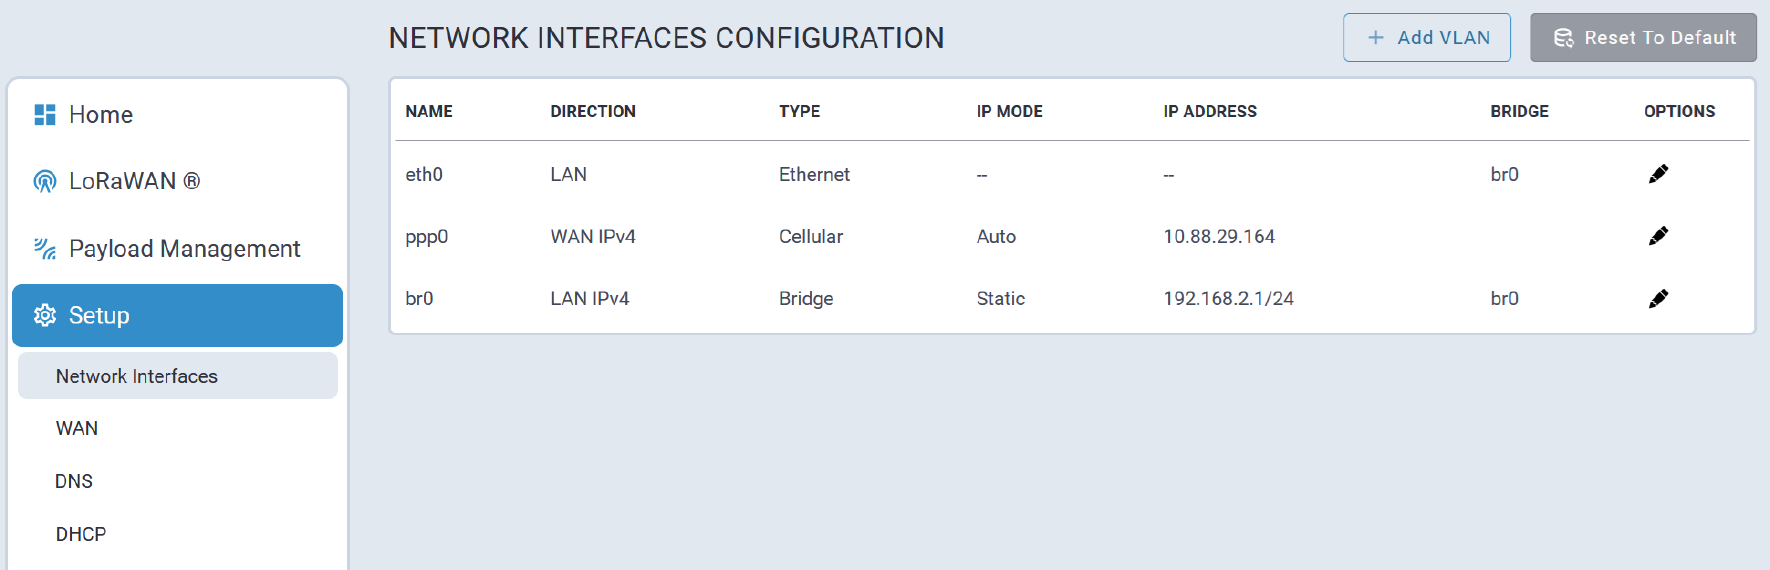Viewport: 1770px width, 570px height.
Task: Select Network Interfaces submenu item
Action: (x=137, y=376)
